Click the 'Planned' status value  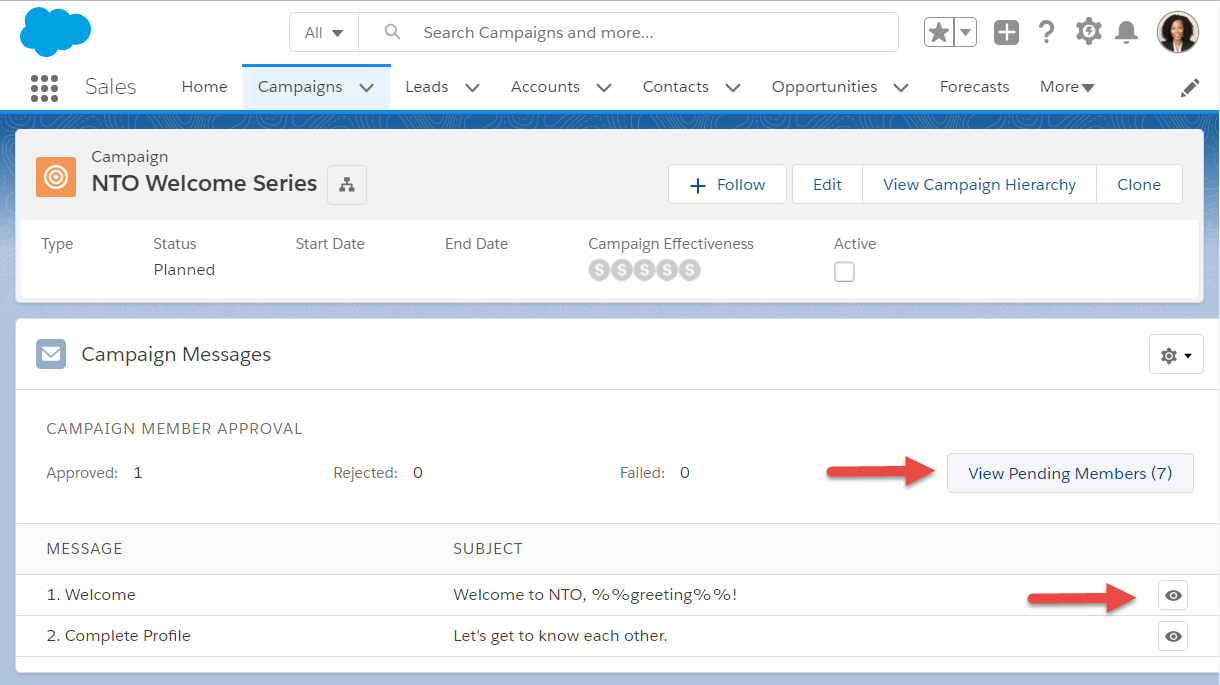tap(184, 270)
